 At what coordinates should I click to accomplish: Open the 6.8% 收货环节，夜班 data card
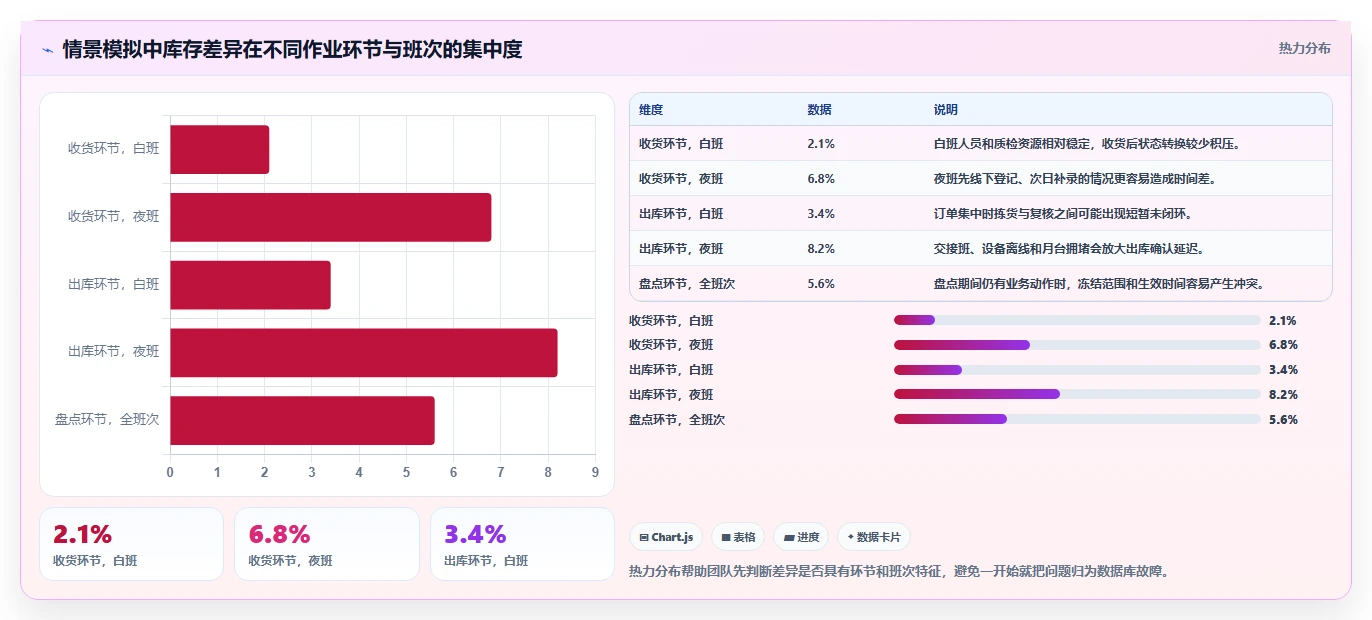coord(327,544)
